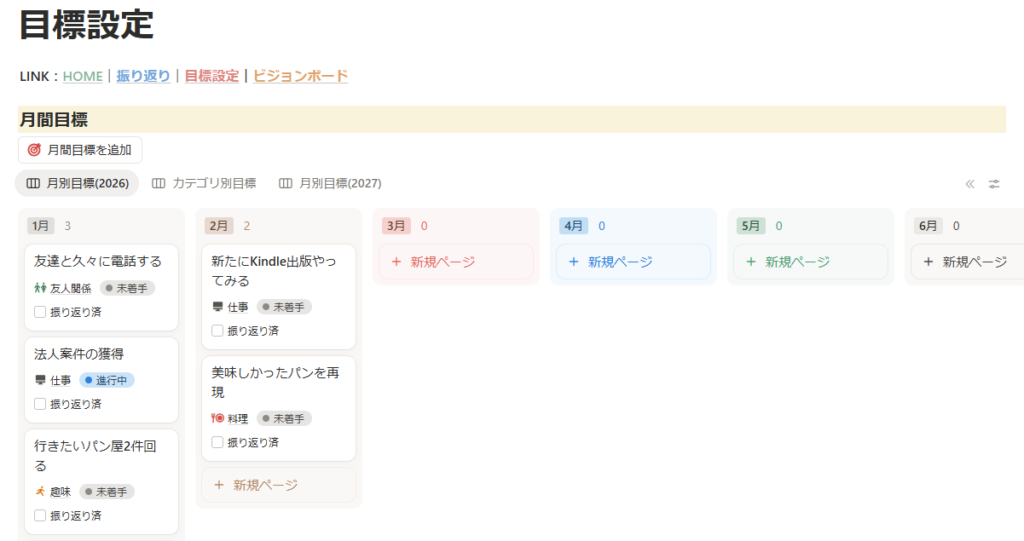
Task: Check 振り返り済 on 法人案件の獲得 card
Action: [40, 404]
